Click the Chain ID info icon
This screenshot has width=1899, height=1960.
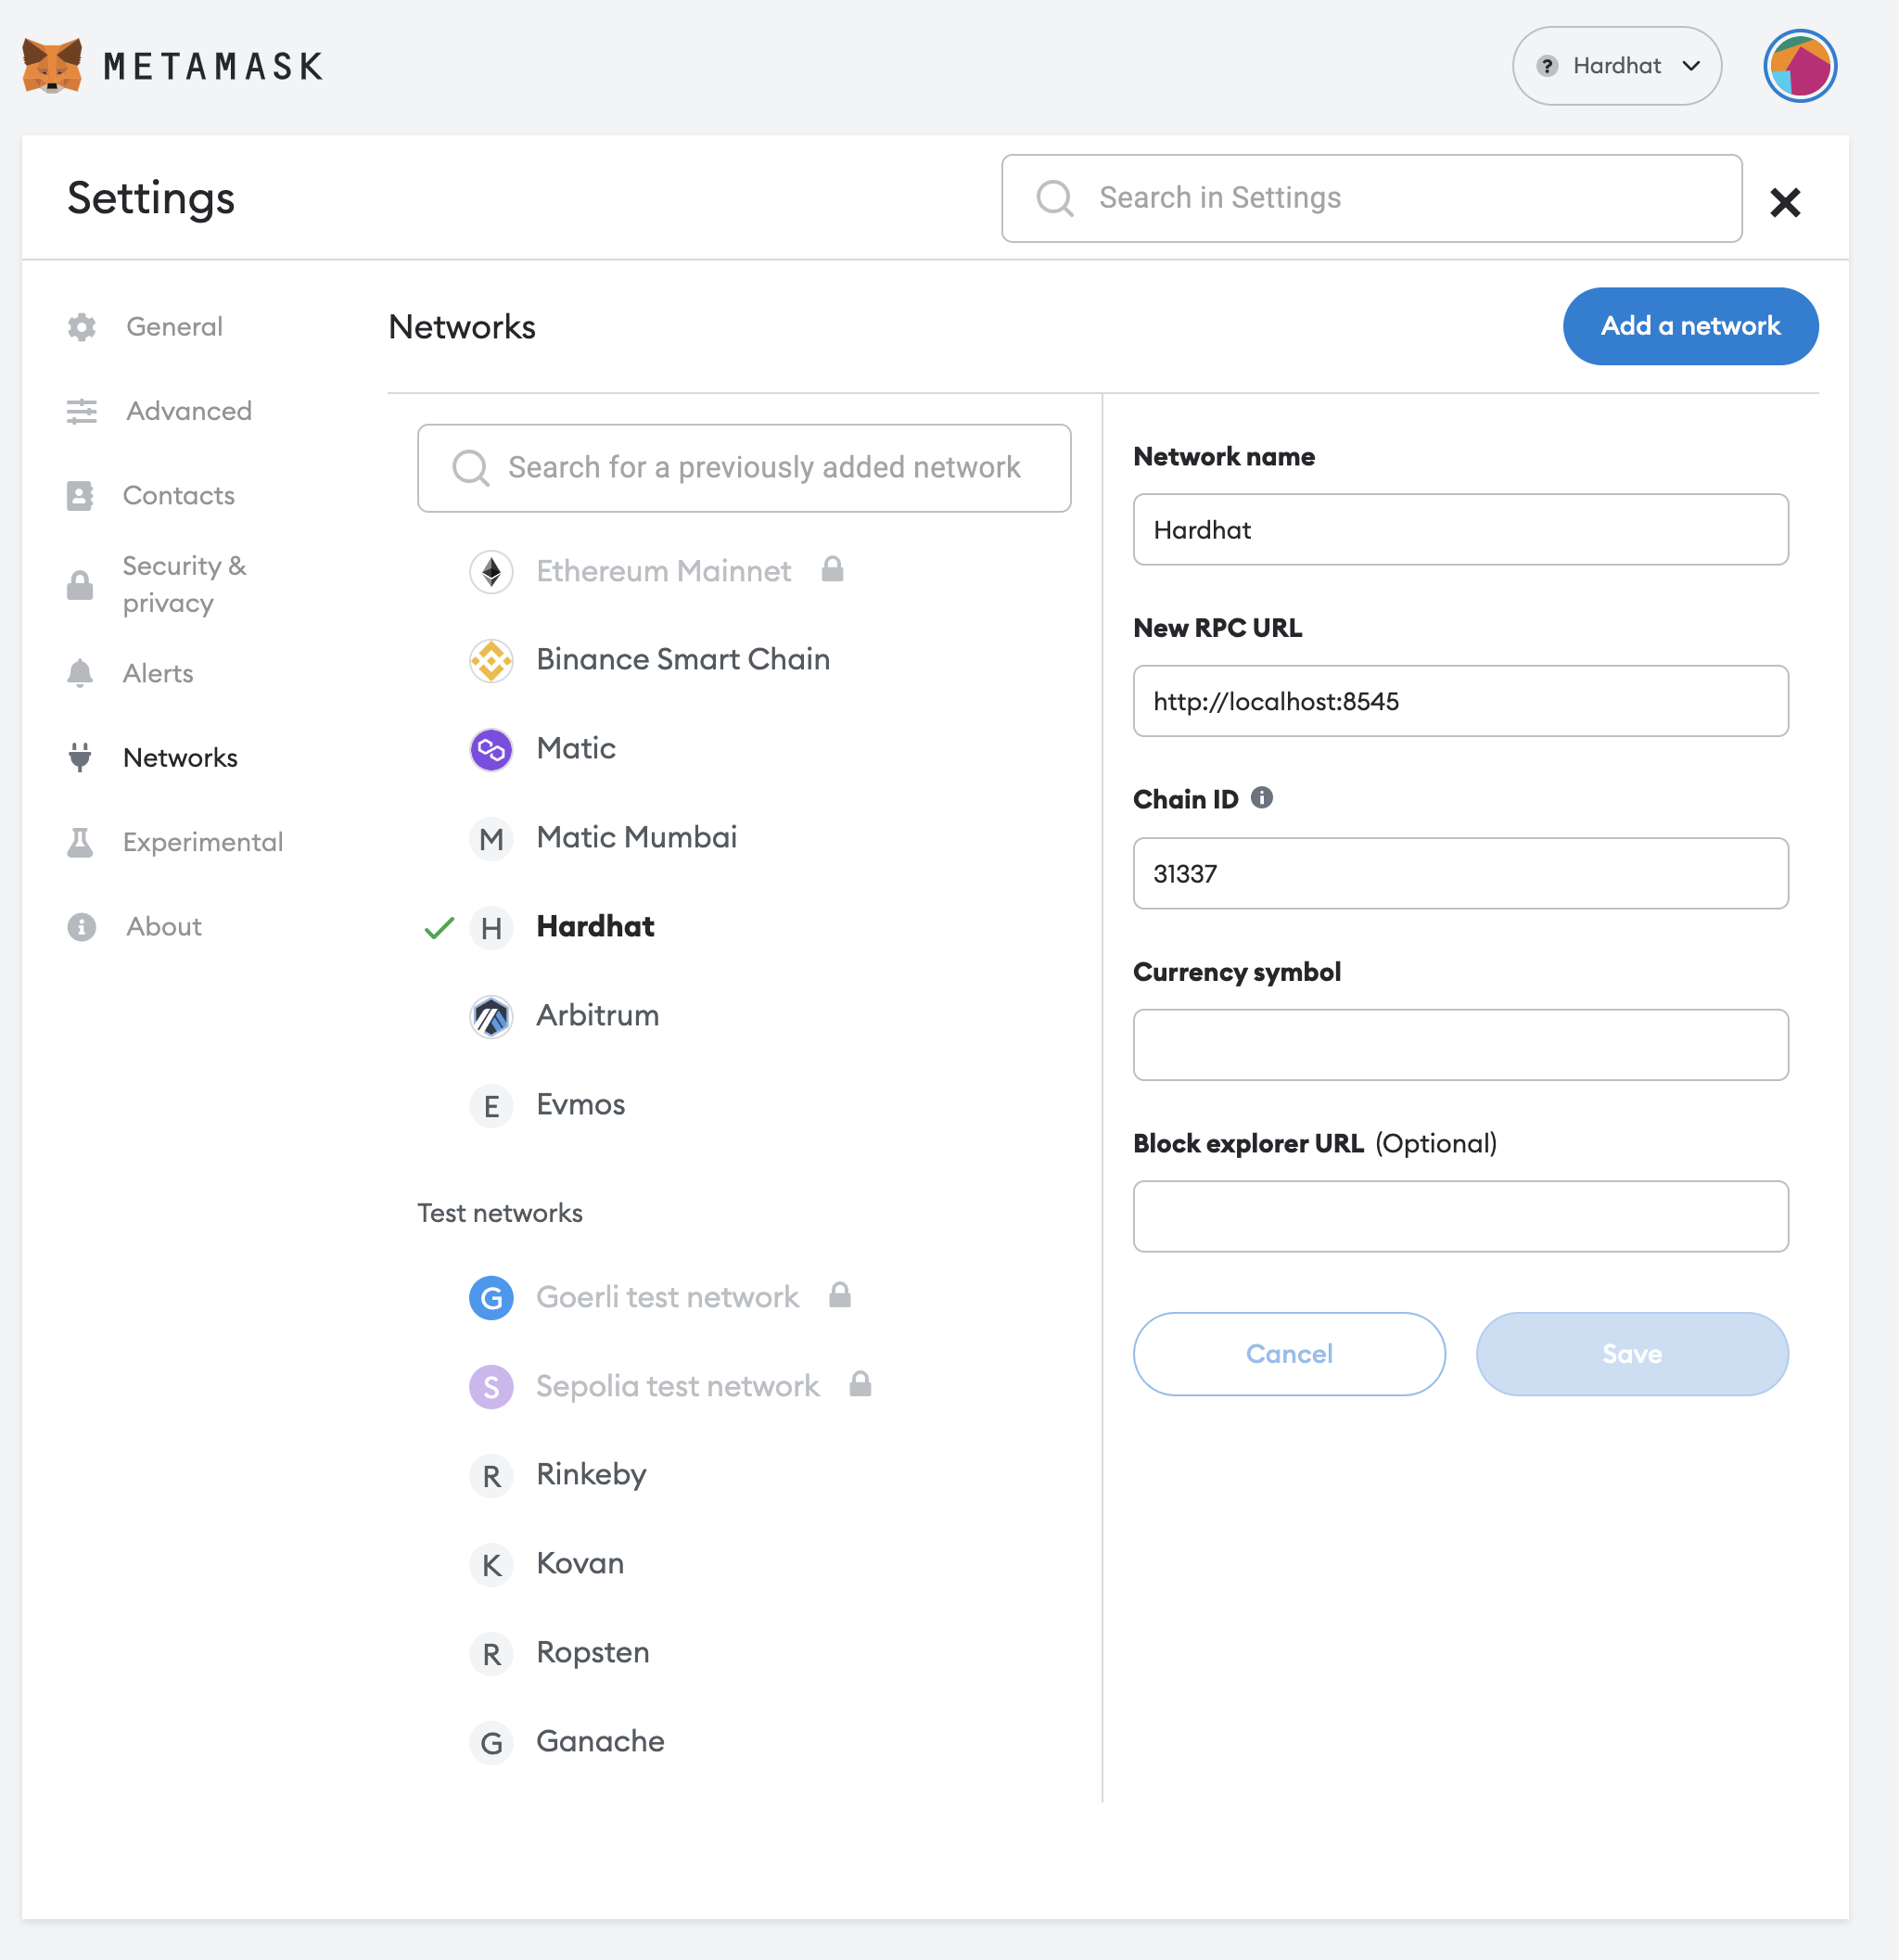1261,798
